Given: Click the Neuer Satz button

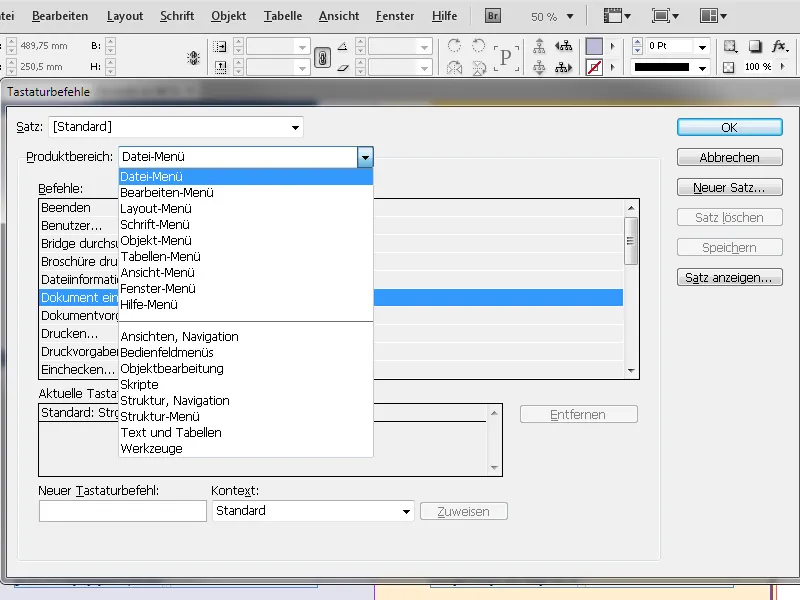Looking at the screenshot, I should point(729,187).
